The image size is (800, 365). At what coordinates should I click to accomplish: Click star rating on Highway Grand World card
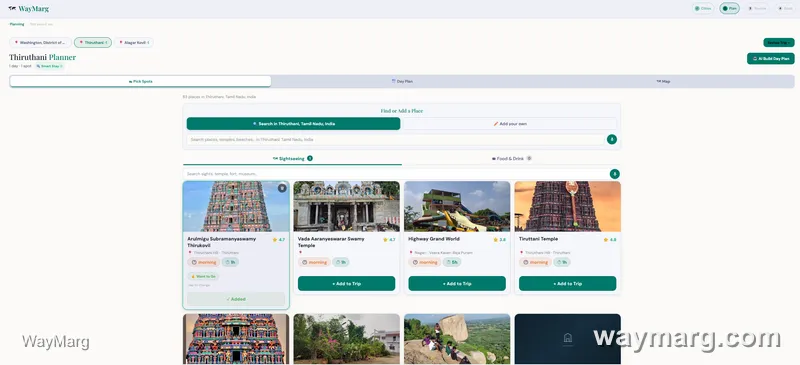[x=499, y=239]
